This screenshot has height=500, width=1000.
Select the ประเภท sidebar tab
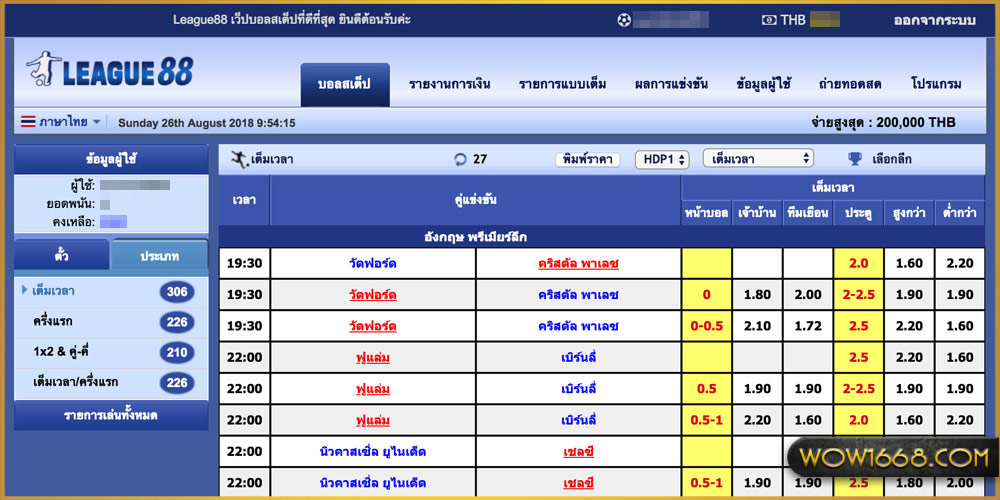[x=160, y=256]
